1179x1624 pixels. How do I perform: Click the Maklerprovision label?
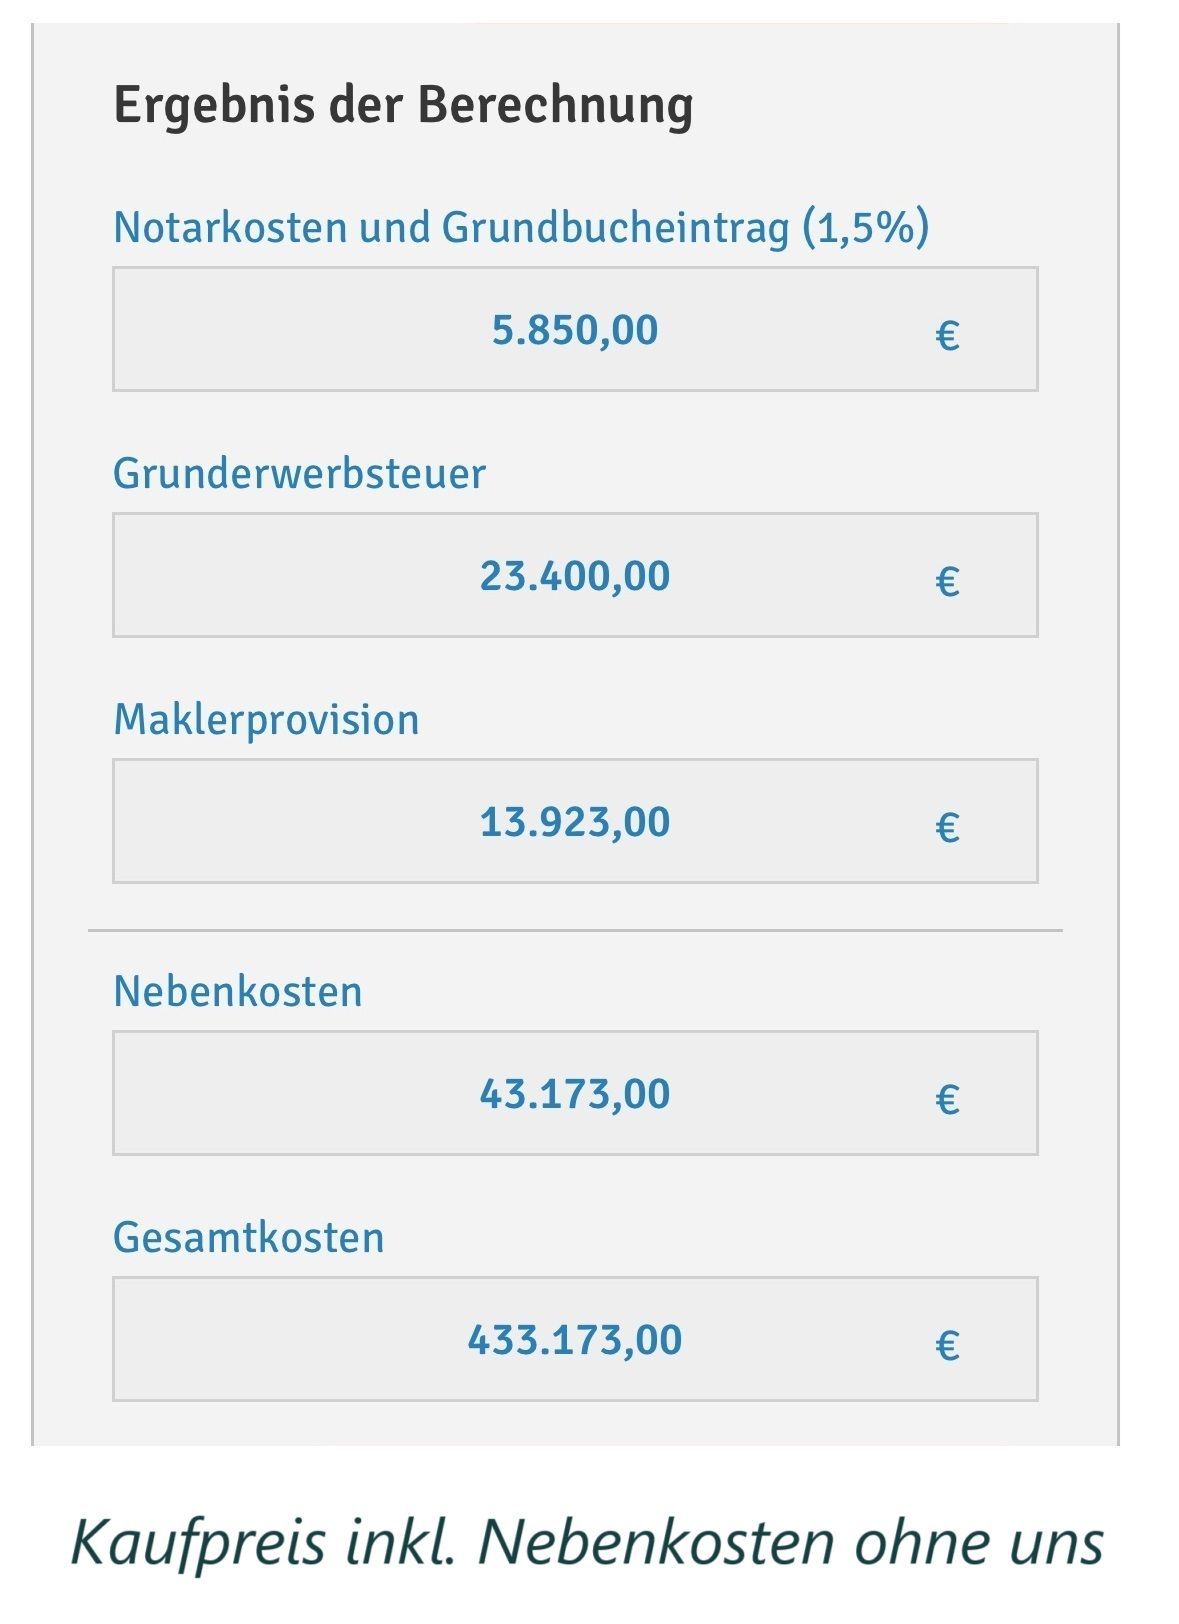[x=266, y=720]
